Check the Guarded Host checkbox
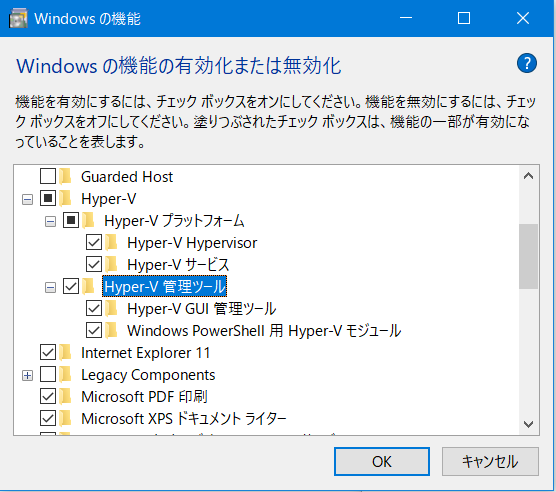This screenshot has height=492, width=556. point(48,176)
